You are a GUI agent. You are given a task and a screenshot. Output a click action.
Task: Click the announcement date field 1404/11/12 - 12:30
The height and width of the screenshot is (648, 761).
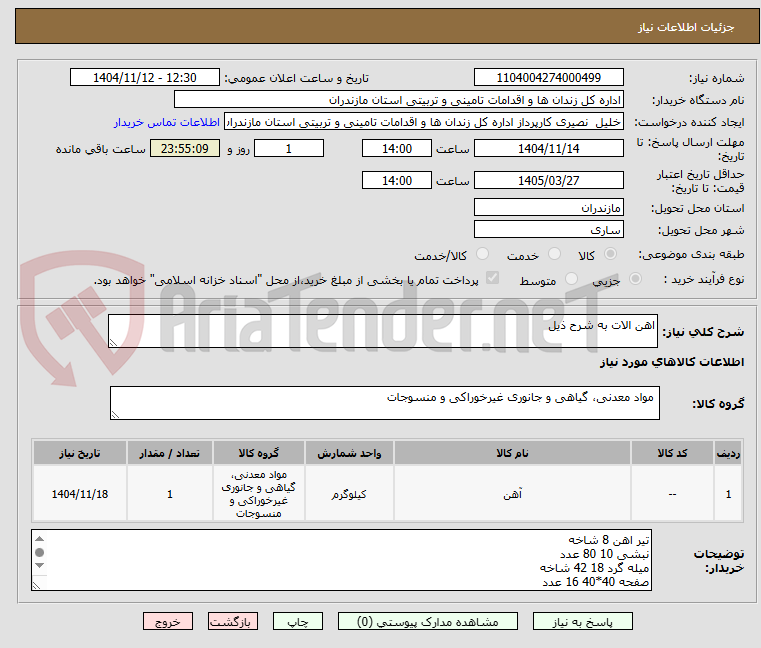(145, 78)
